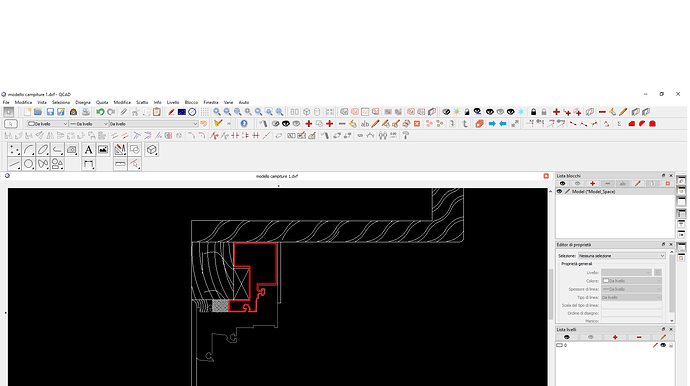Open the Blocco menu
The width and height of the screenshot is (690, 386).
click(x=191, y=102)
